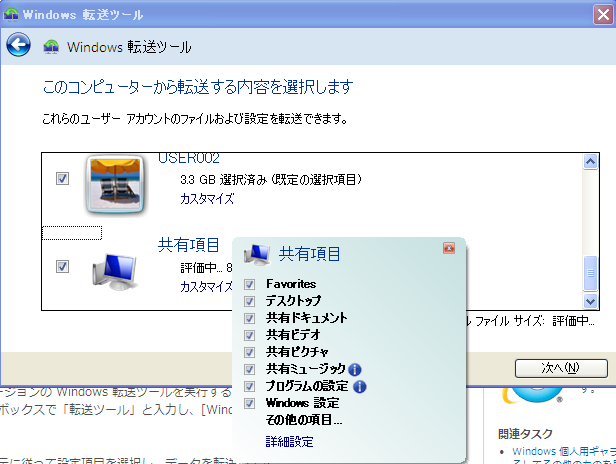This screenshot has height=464, width=616.
Task: Click the 共有項目 heading in the account list
Action: click(189, 245)
